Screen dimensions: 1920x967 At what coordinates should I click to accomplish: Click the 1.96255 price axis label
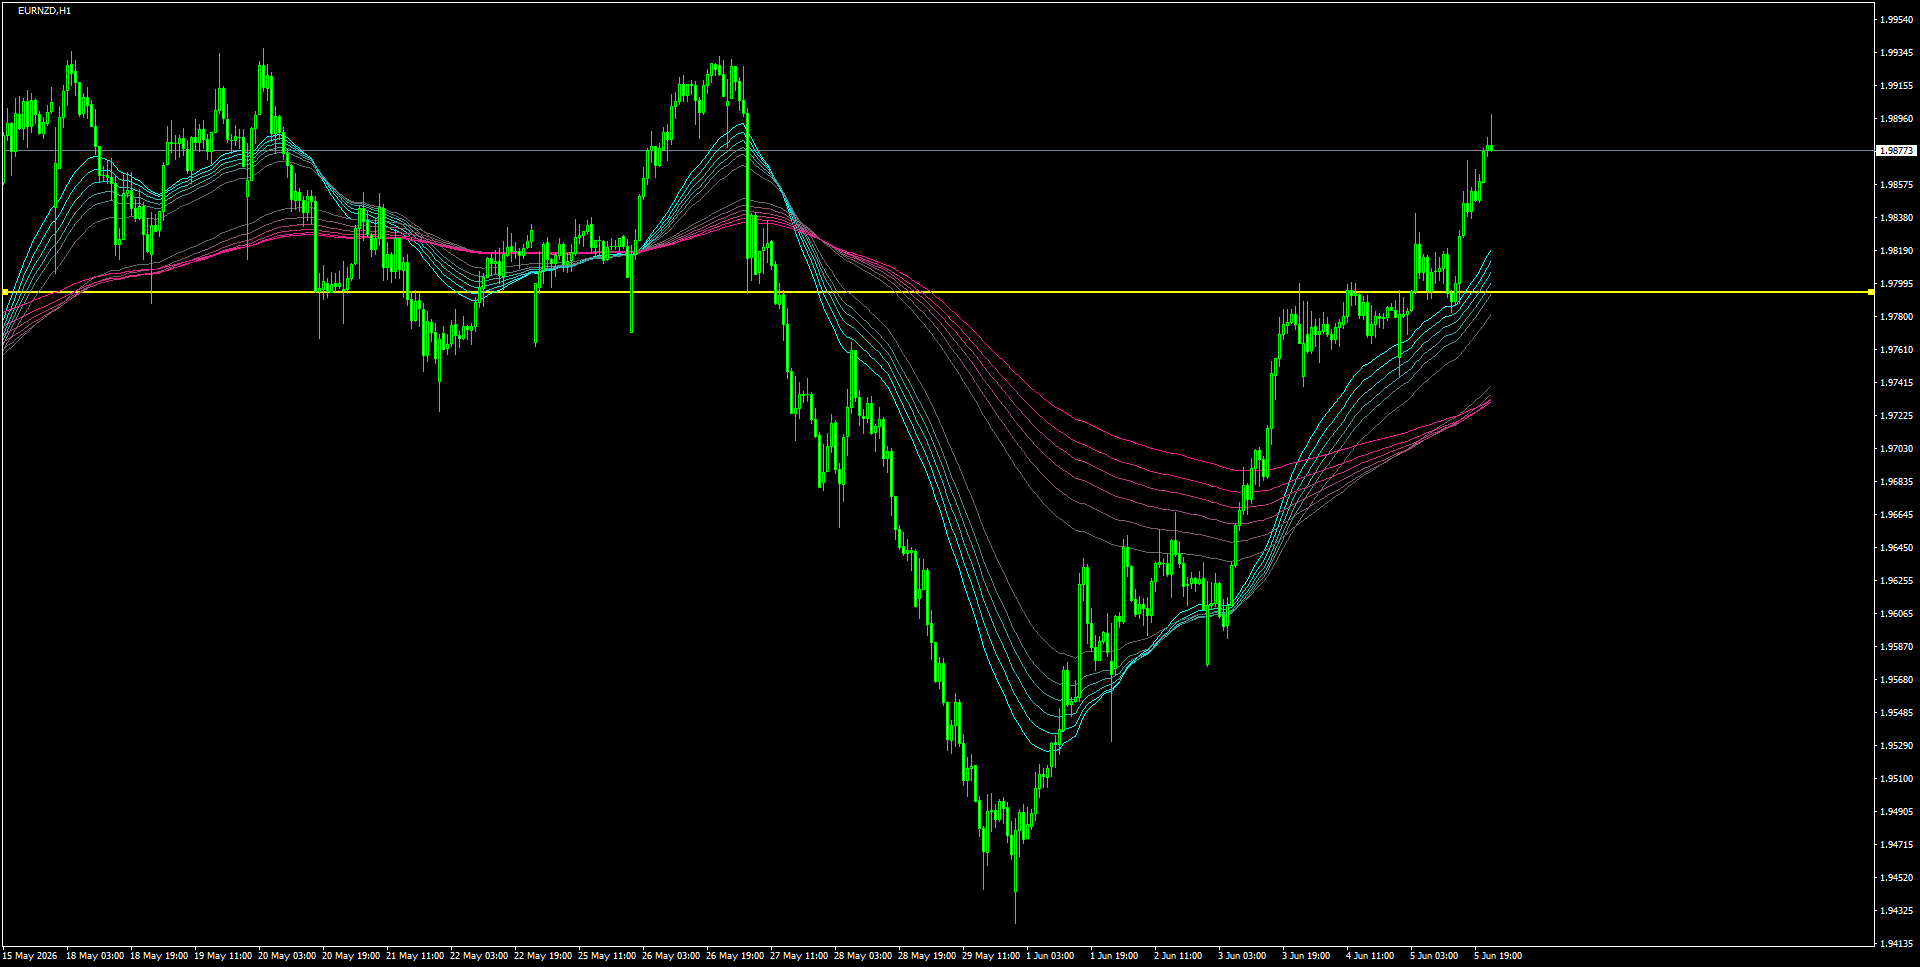pyautogui.click(x=1897, y=581)
